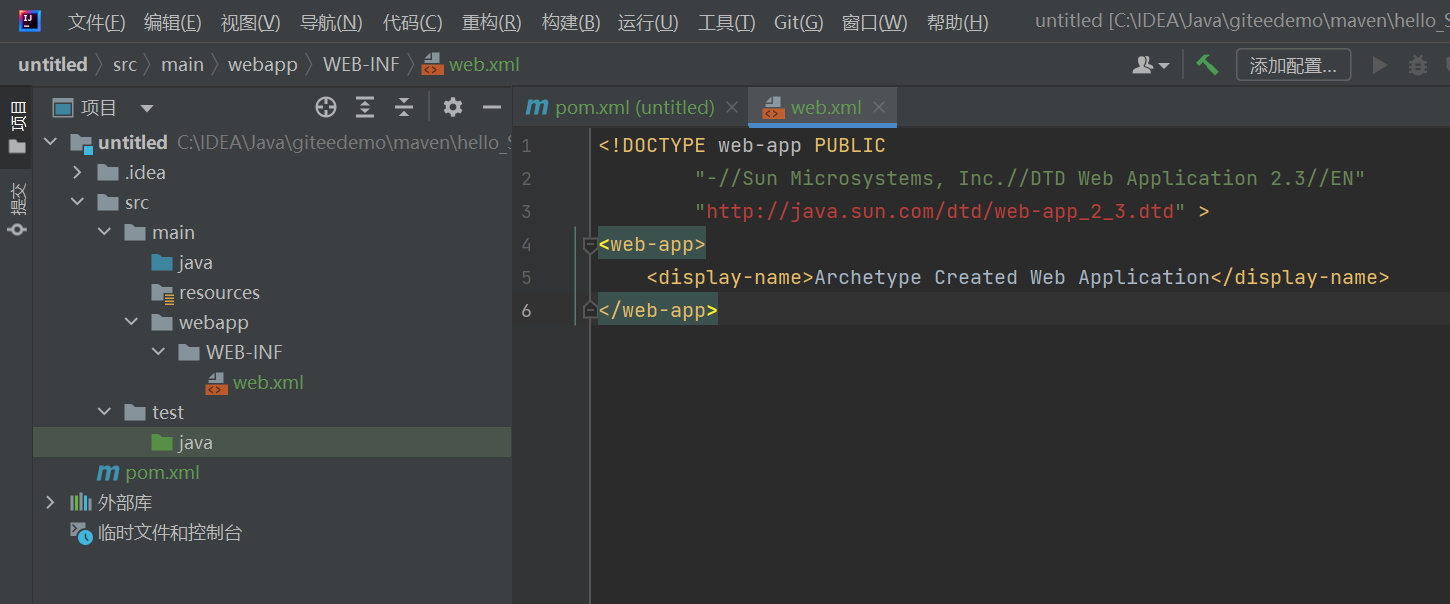
Task: Click the 临时文件和控制台 console icon
Action: click(x=81, y=533)
